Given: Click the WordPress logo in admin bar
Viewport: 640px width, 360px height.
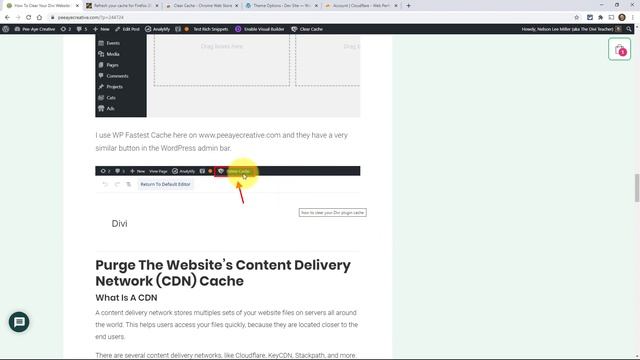Looking at the screenshot, I should coord(6,29).
